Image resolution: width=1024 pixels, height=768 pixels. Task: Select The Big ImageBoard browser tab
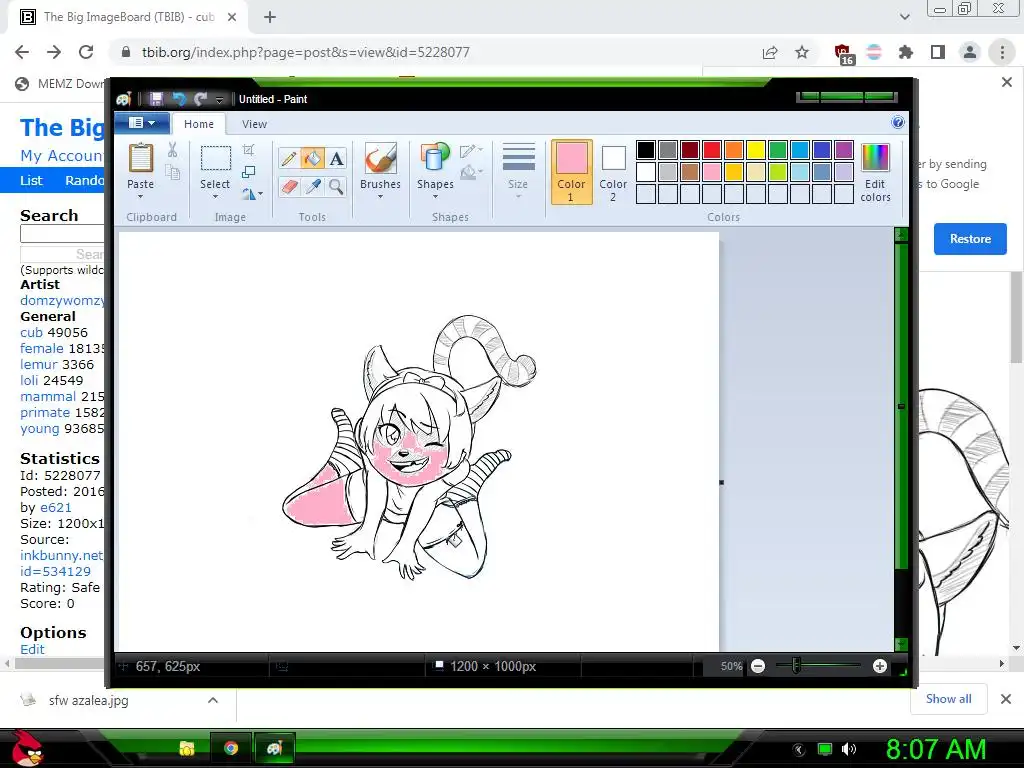click(x=128, y=17)
